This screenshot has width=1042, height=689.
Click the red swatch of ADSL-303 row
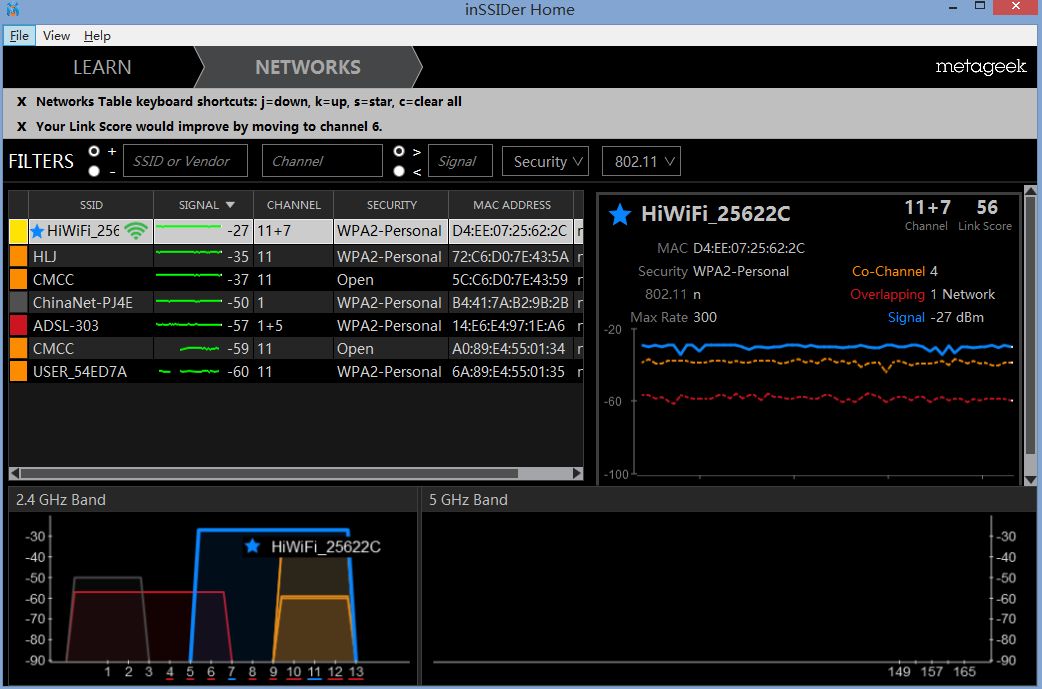point(18,326)
